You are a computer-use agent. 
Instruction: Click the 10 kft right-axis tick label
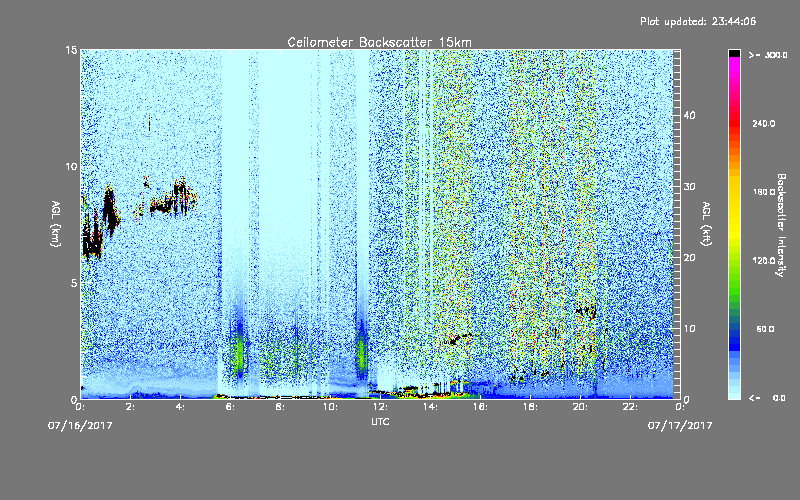click(x=689, y=328)
